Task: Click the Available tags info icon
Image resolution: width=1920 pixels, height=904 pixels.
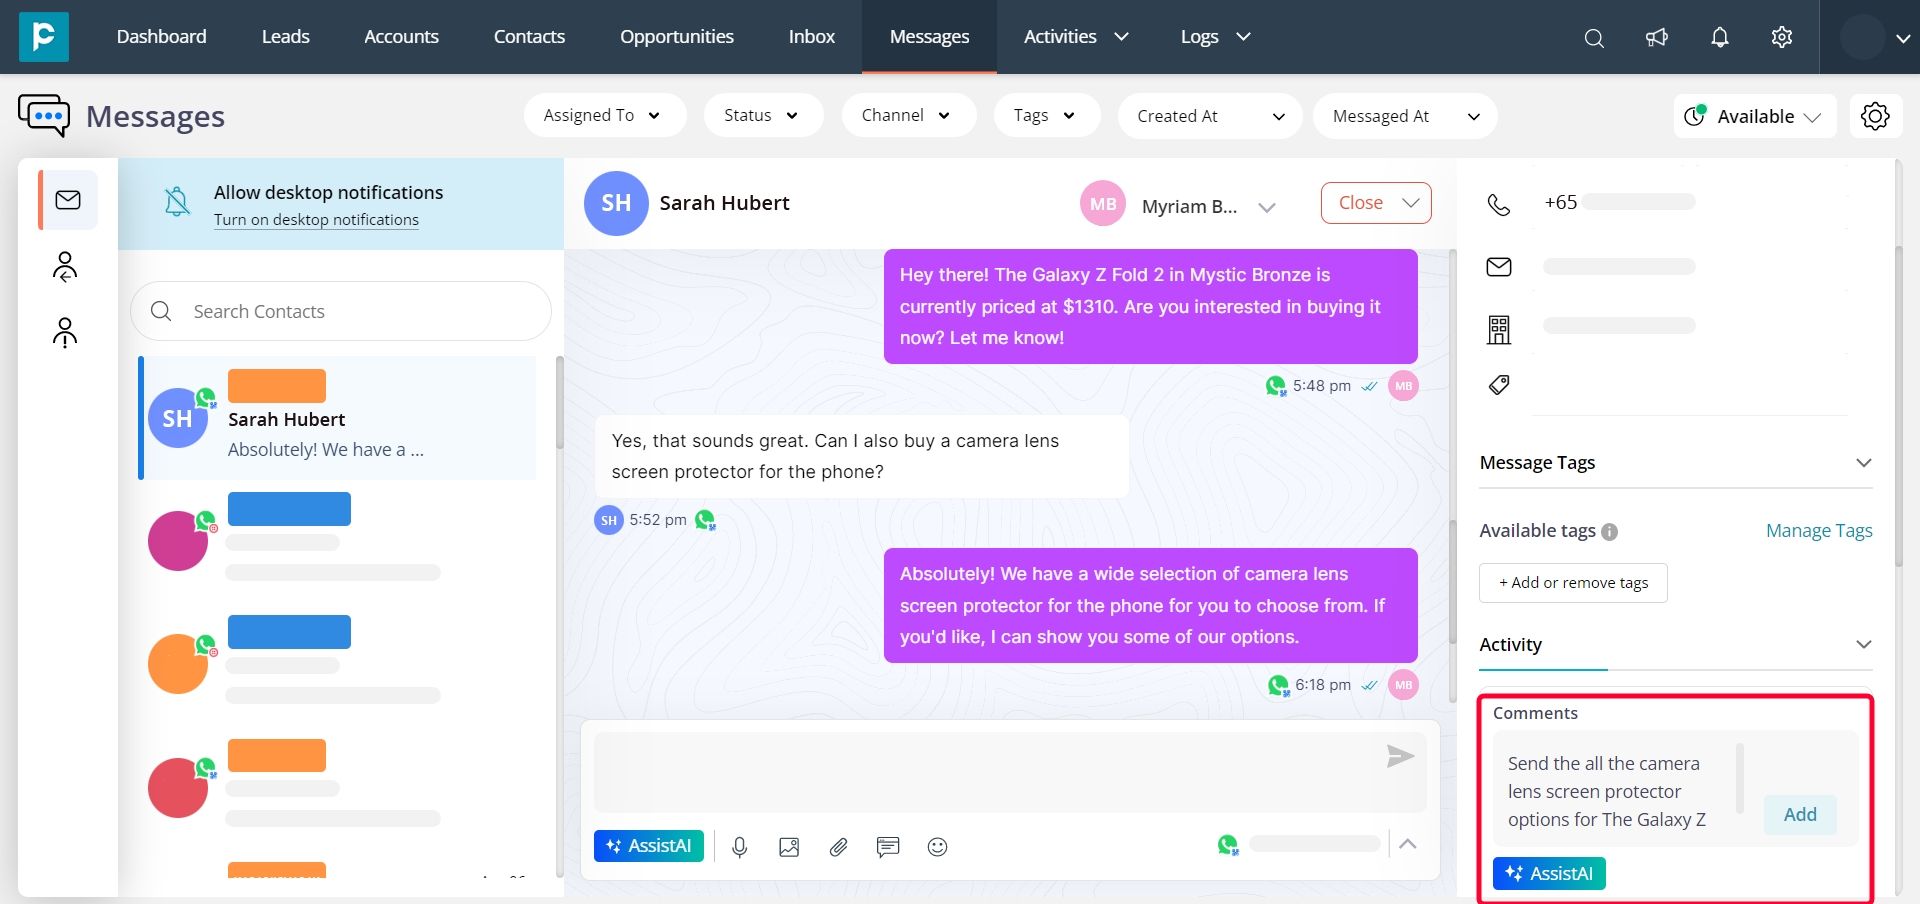Action: (1610, 532)
